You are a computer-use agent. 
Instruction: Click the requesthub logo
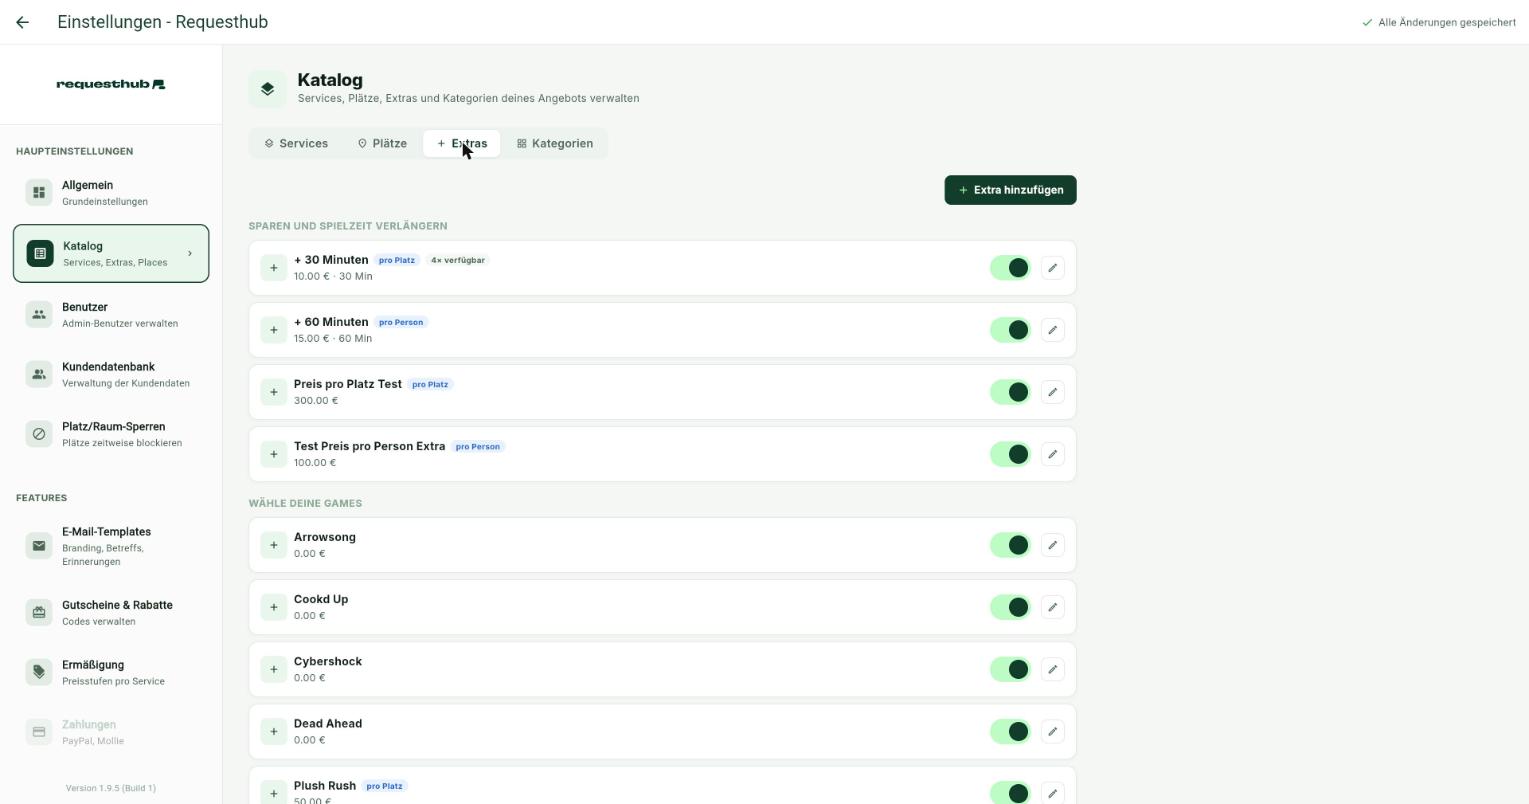pyautogui.click(x=111, y=84)
